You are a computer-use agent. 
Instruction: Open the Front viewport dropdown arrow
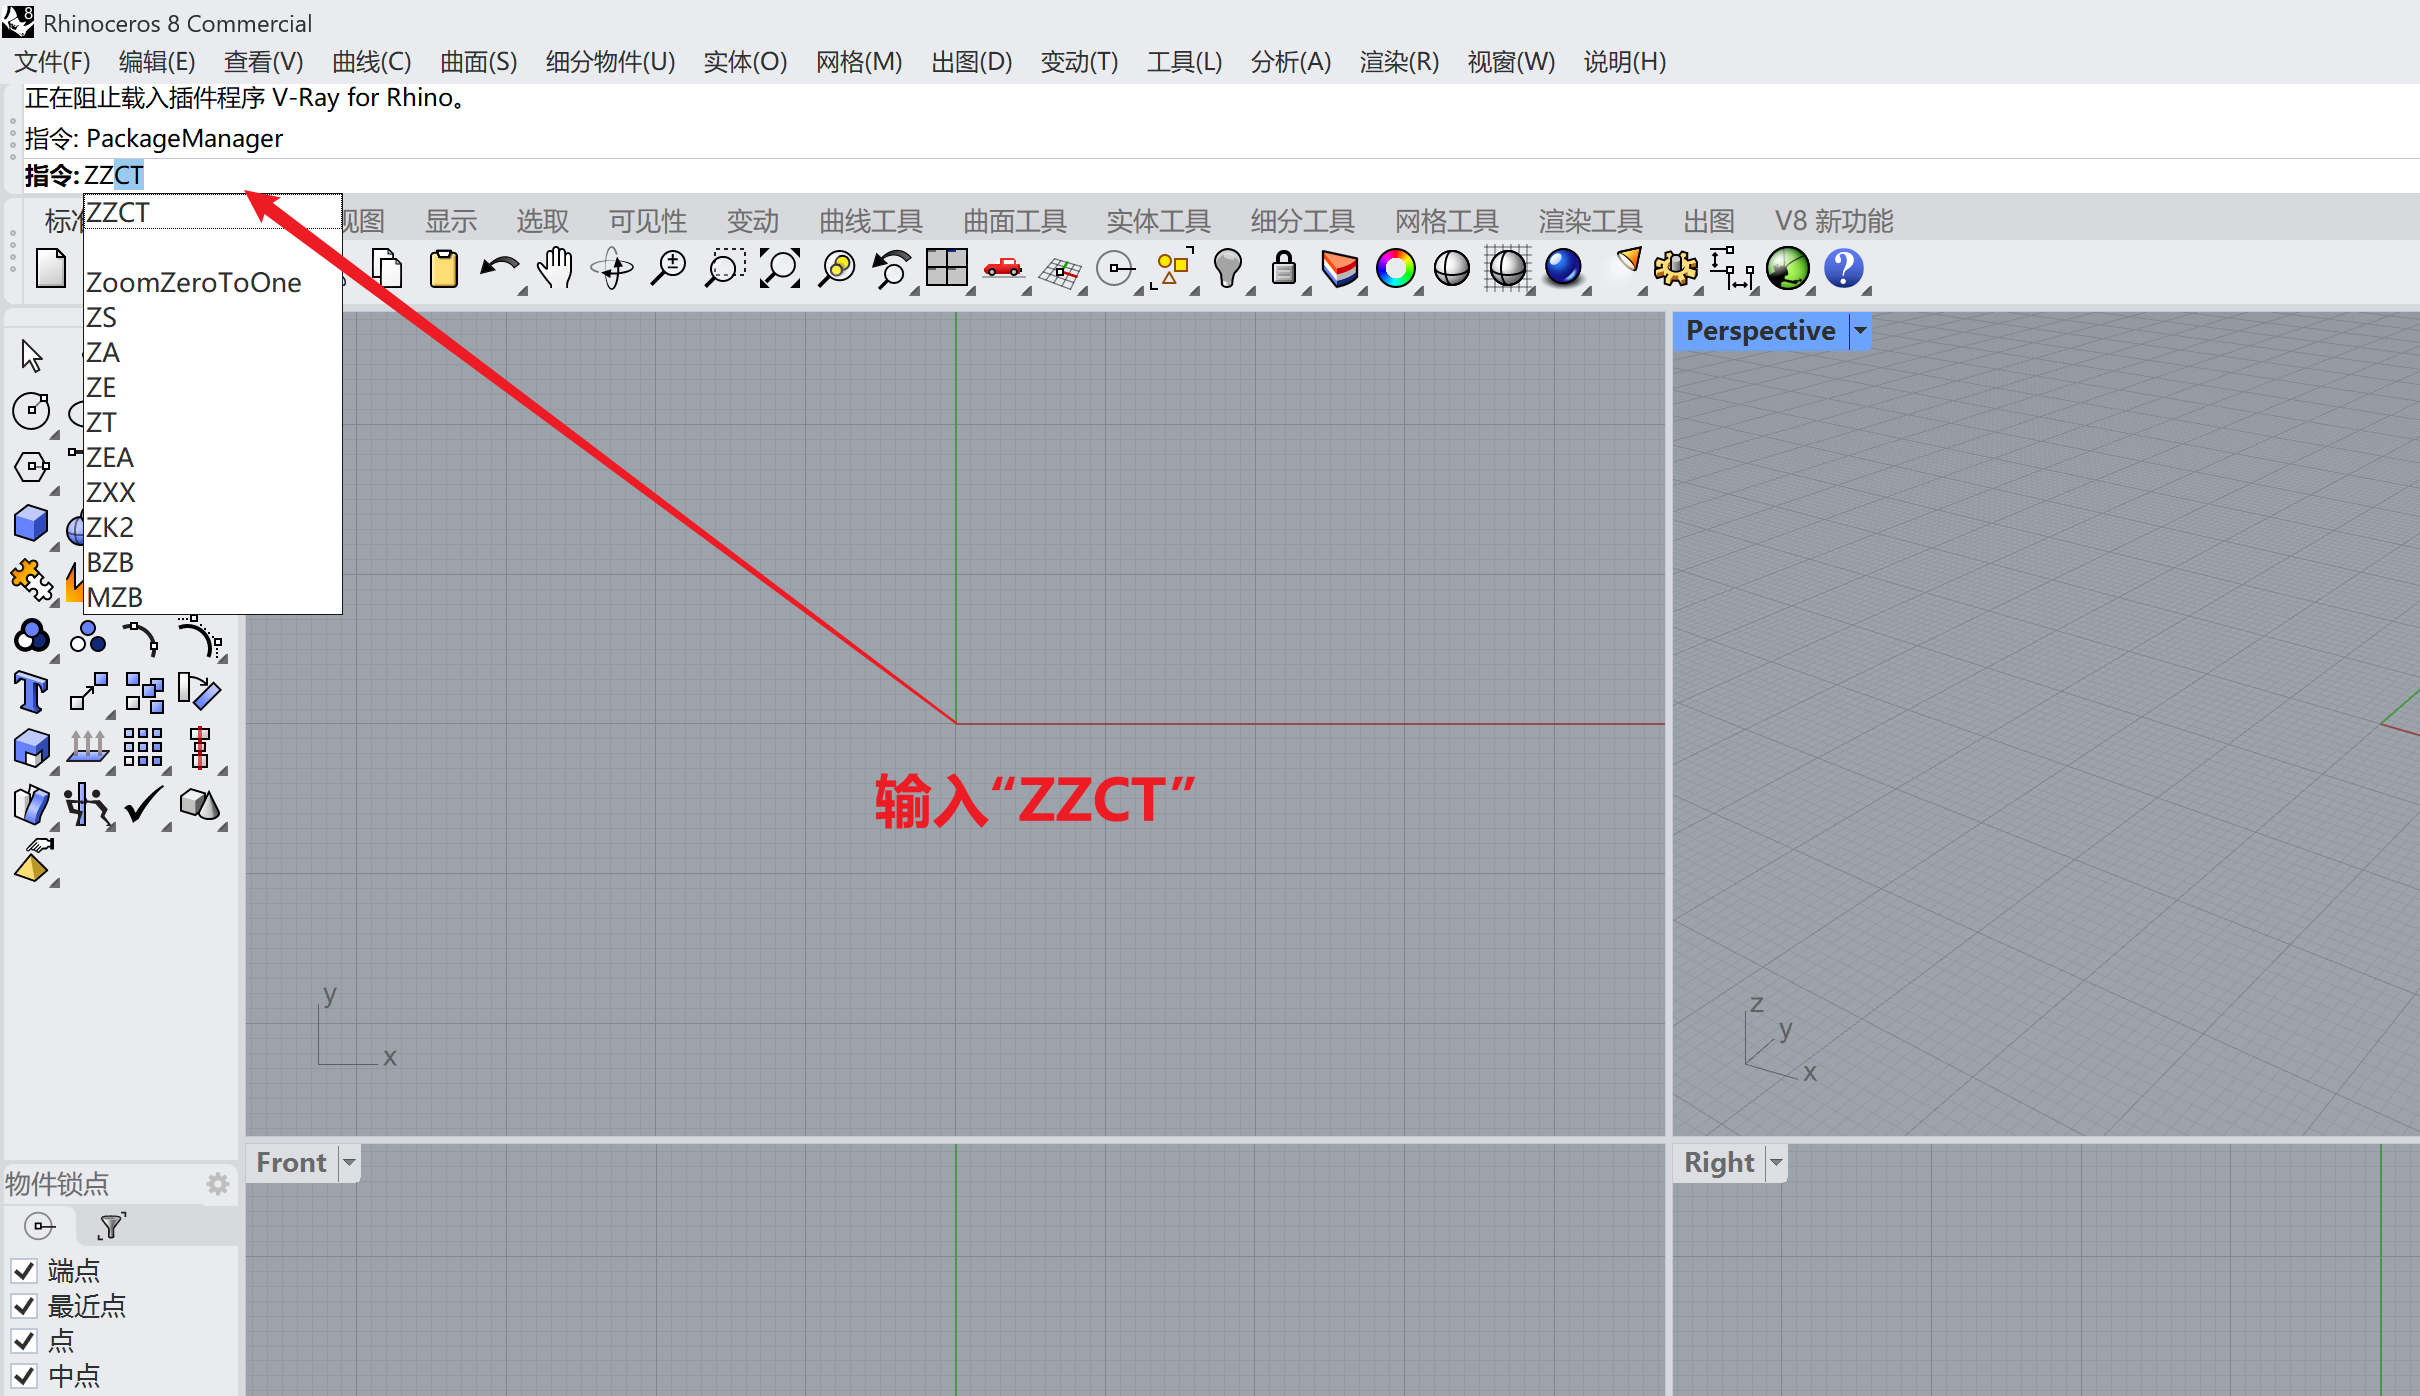(349, 1163)
